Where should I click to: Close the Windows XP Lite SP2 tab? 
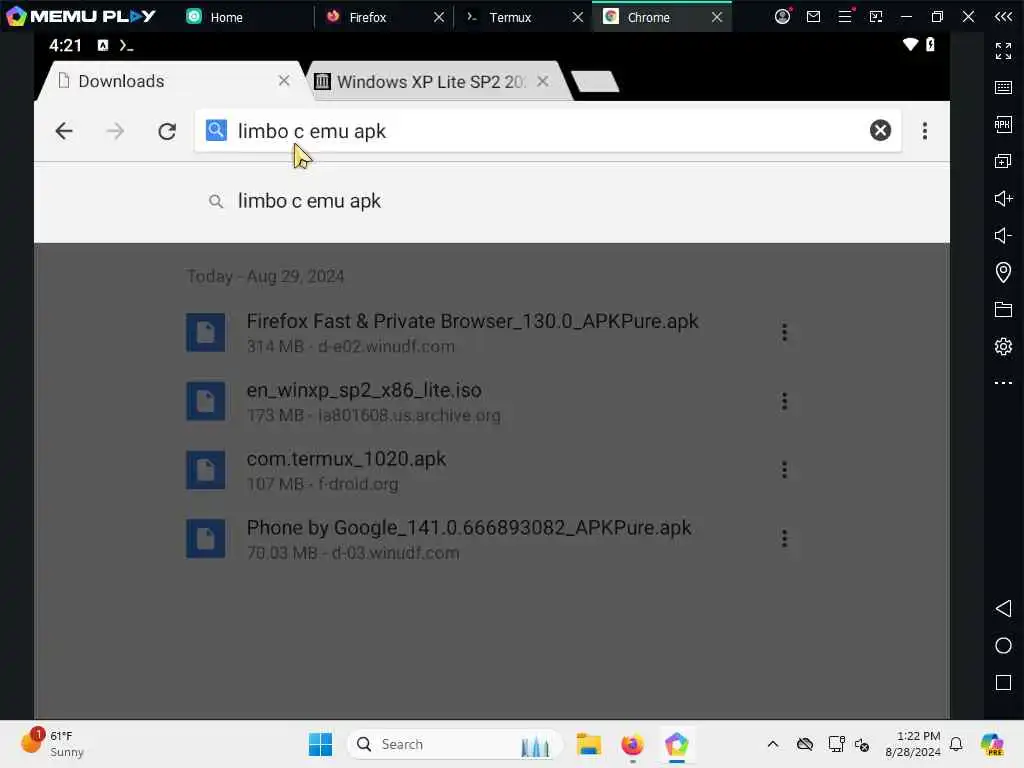pyautogui.click(x=543, y=82)
